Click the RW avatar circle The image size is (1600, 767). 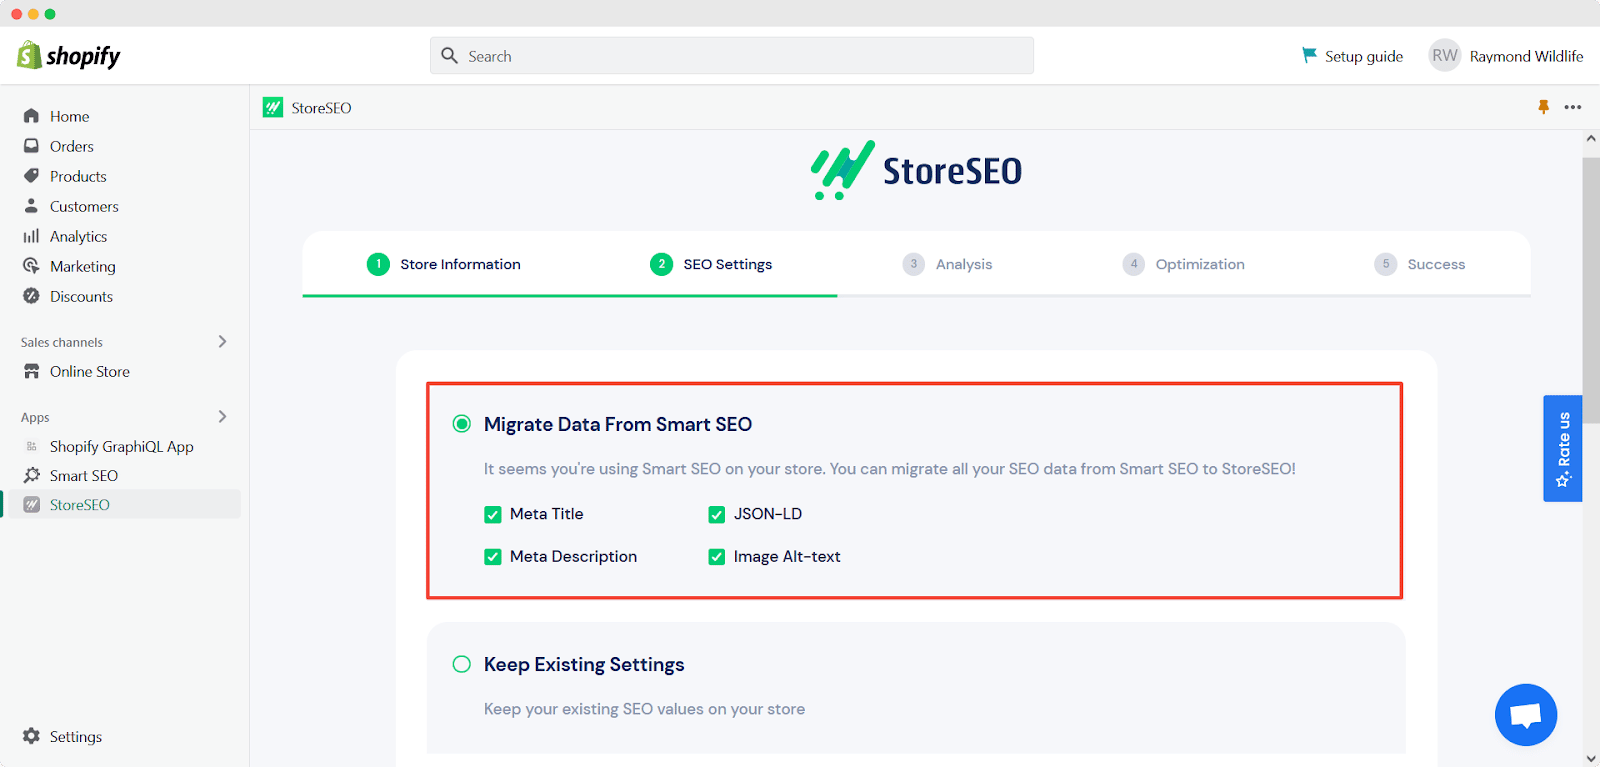tap(1445, 56)
